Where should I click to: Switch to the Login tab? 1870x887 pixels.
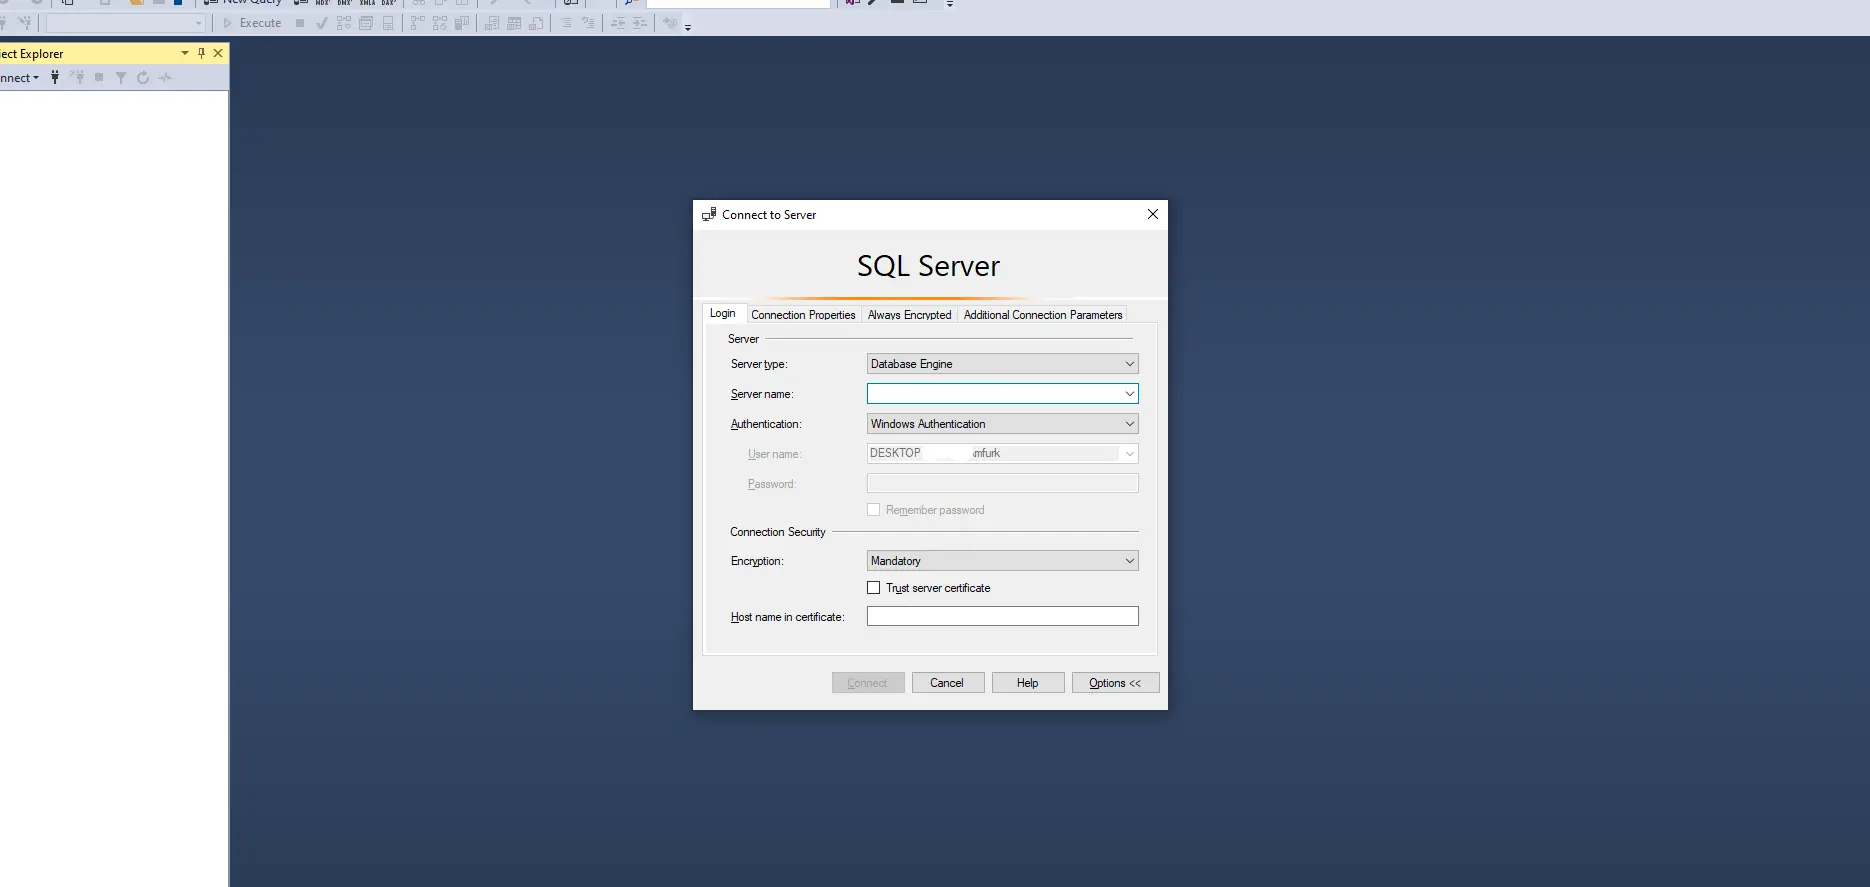click(723, 313)
